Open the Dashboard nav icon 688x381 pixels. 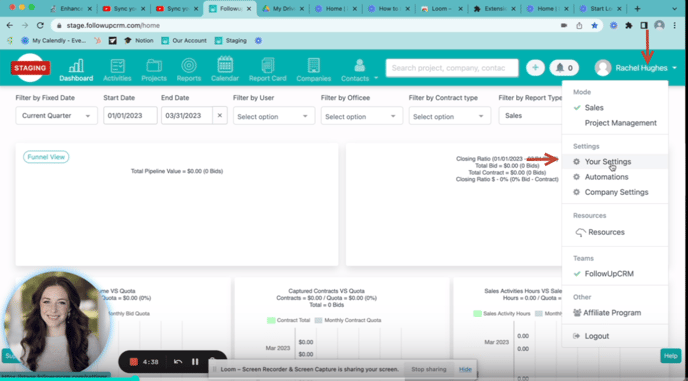[x=76, y=70]
